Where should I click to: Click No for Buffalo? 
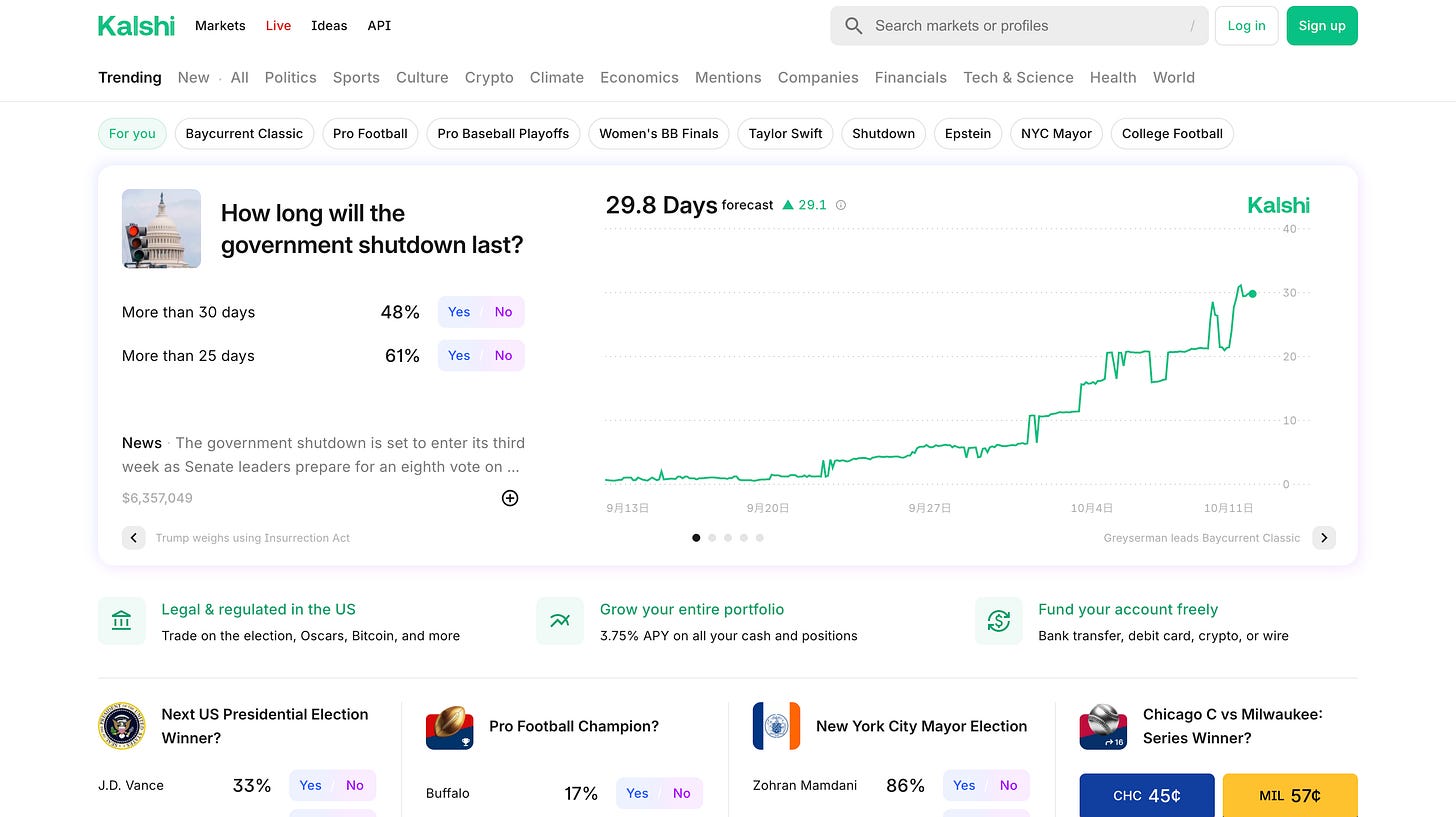[x=682, y=793]
